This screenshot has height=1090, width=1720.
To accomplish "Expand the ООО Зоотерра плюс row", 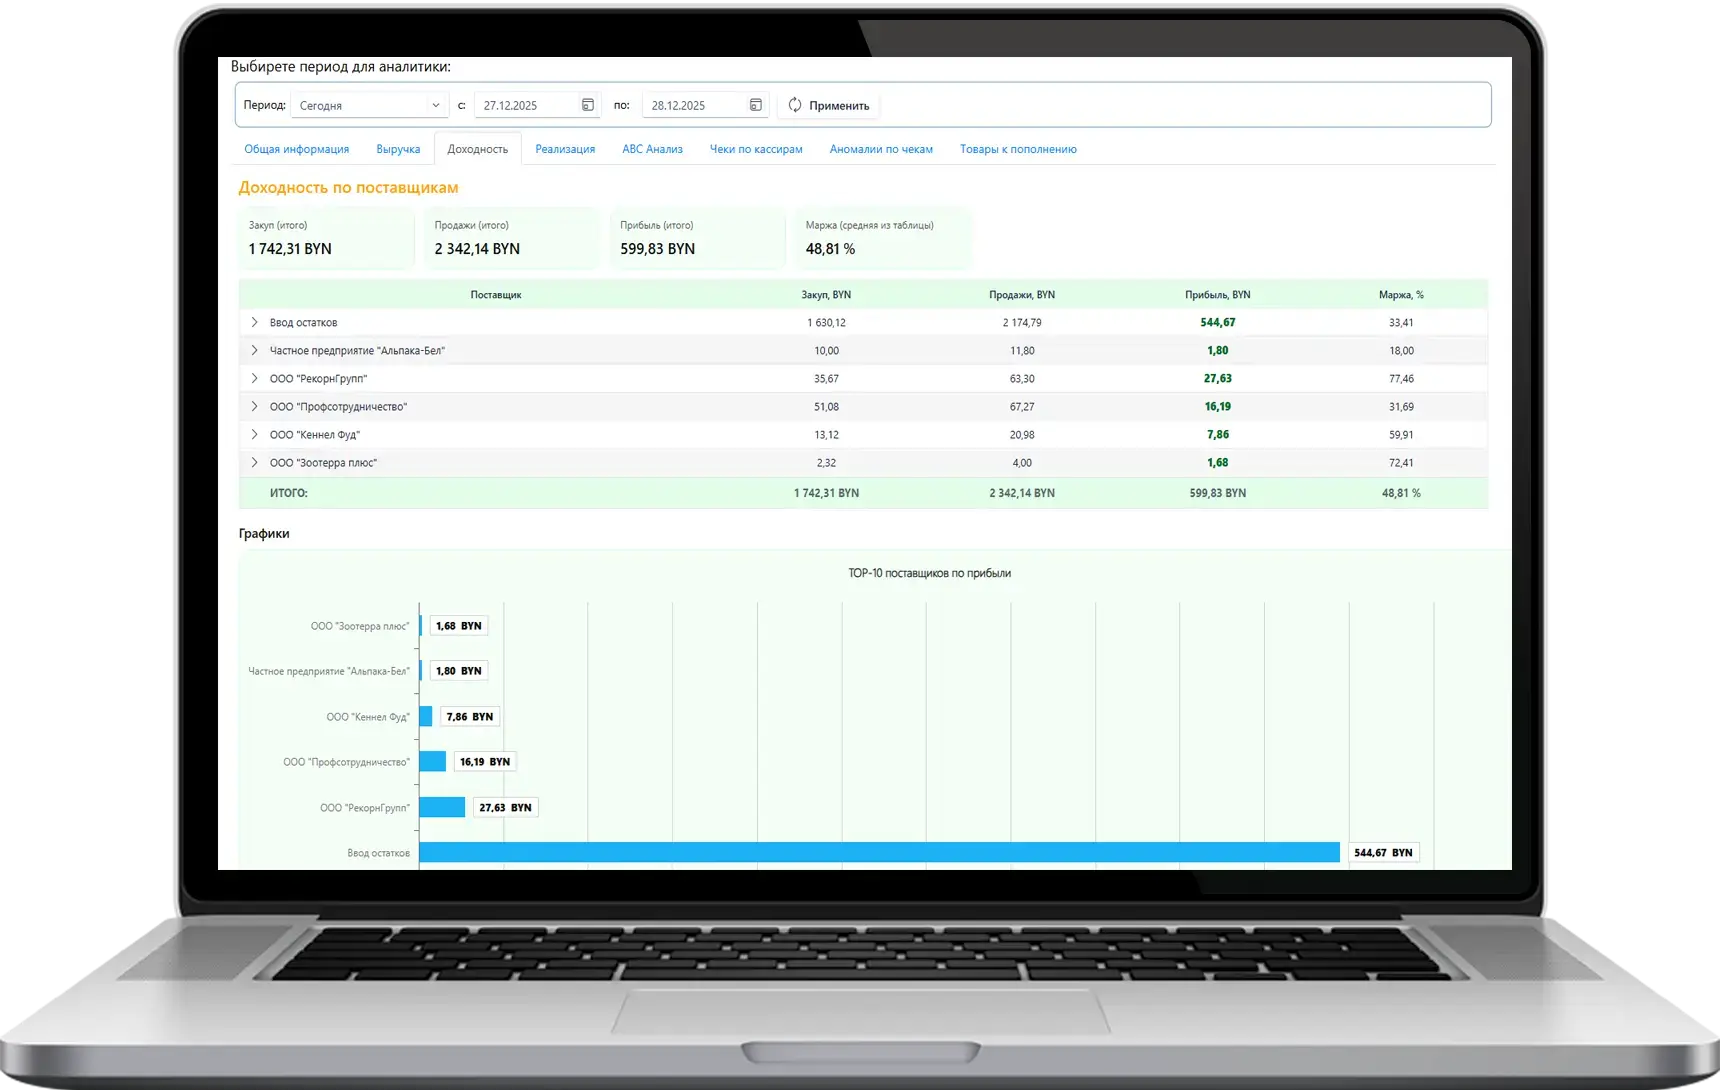I will [x=254, y=462].
